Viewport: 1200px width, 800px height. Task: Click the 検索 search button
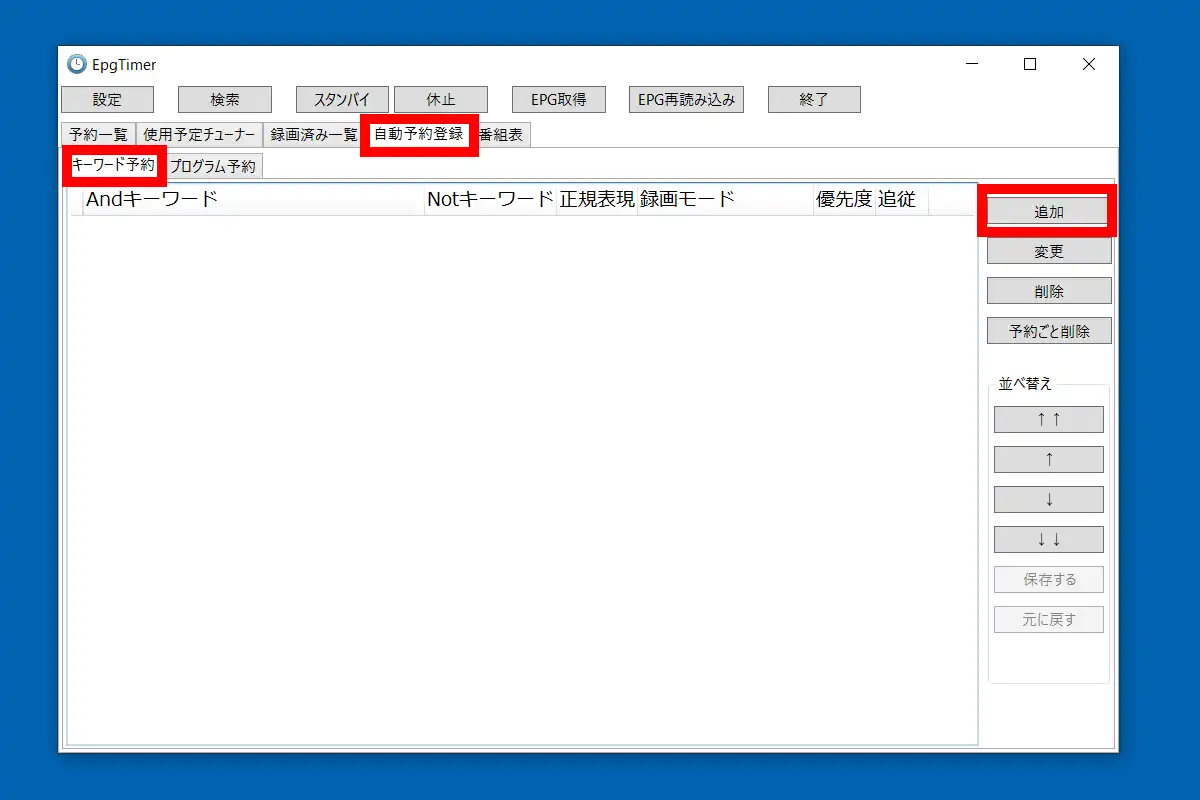point(225,100)
